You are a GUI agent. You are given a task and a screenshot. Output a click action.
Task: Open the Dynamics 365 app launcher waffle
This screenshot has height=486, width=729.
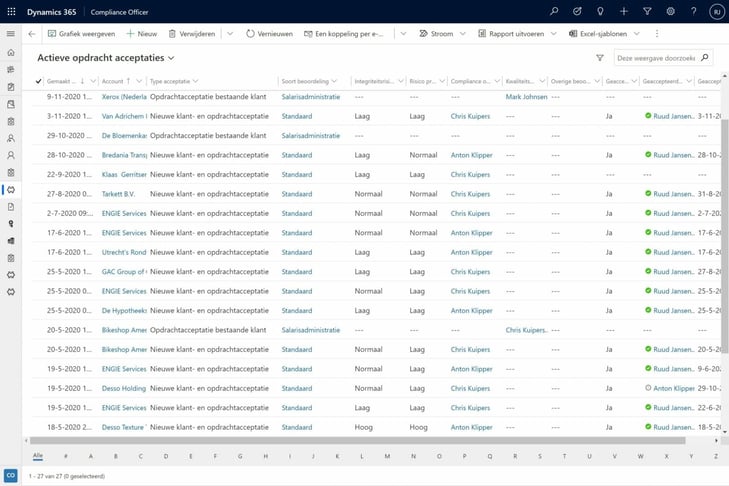(11, 12)
